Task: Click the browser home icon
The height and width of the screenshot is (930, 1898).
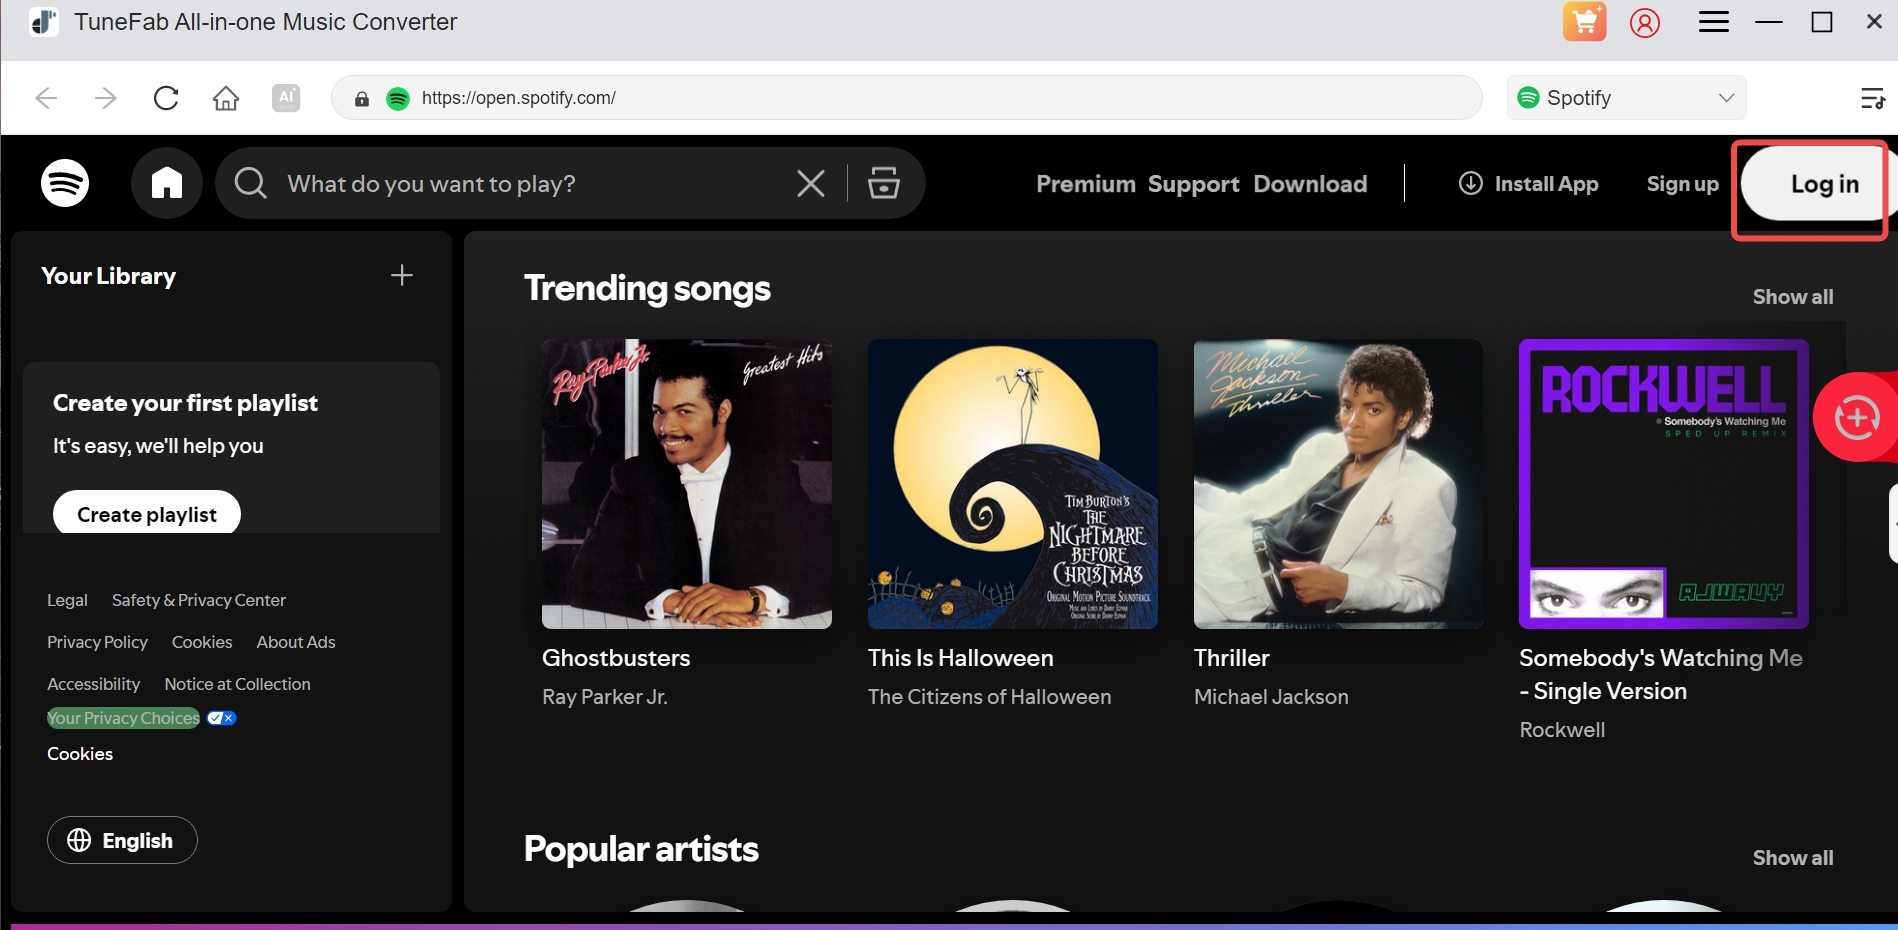Action: 226,97
